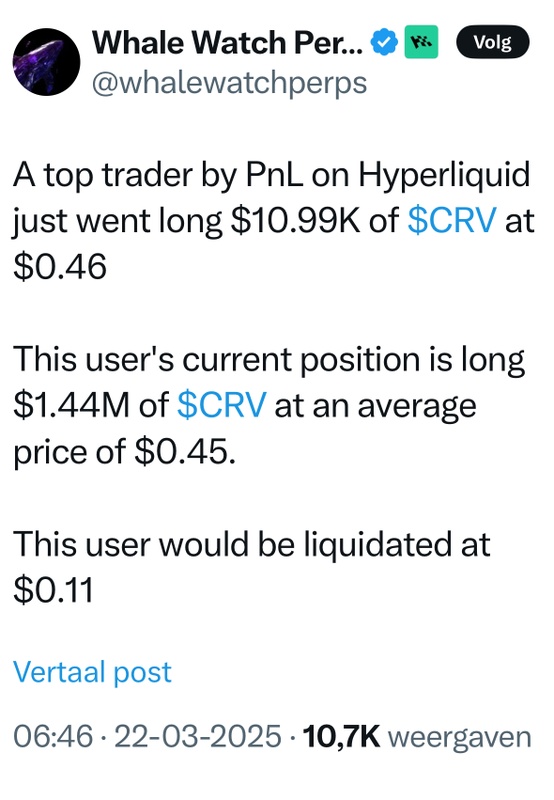Click the "This user's current position" paragraph

pos(269,406)
